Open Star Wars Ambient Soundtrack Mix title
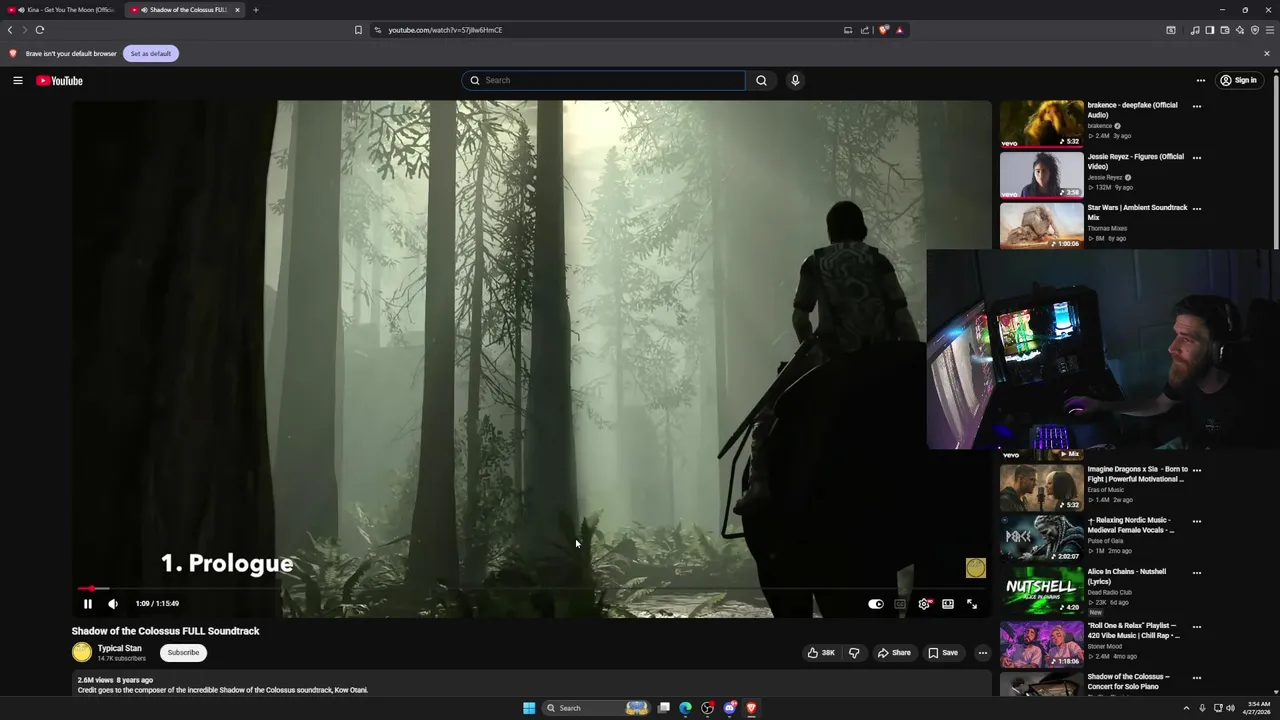The image size is (1280, 720). 1137,212
